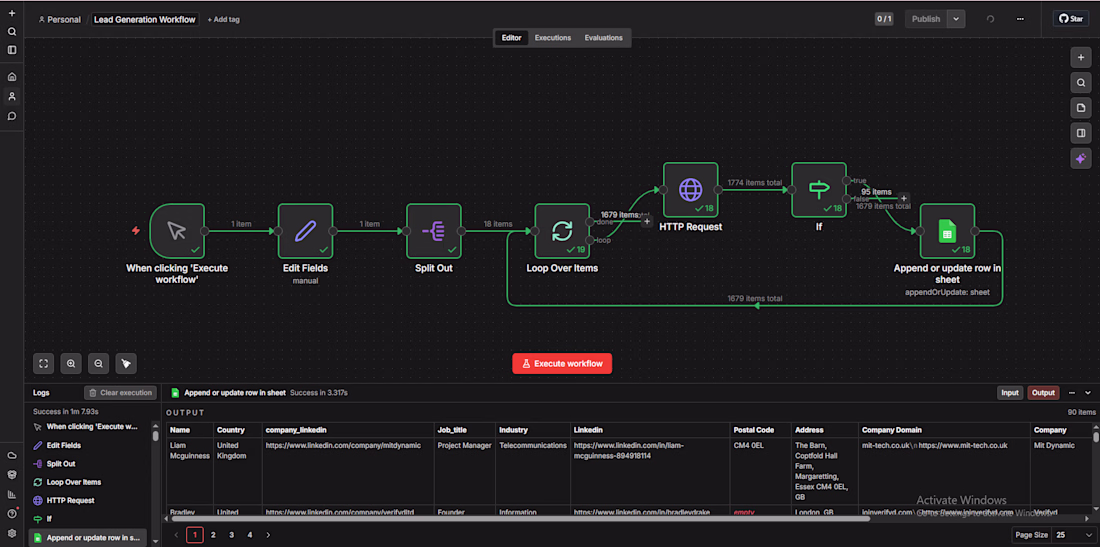The width and height of the screenshot is (1100, 547).
Task: Switch log view to Input
Action: click(x=1010, y=393)
